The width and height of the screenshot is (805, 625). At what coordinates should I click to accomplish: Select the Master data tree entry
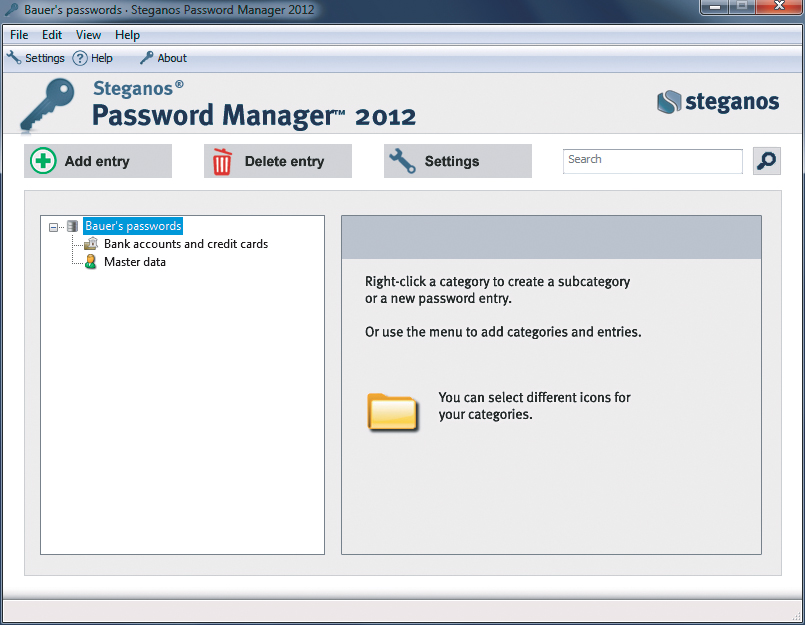(x=135, y=262)
